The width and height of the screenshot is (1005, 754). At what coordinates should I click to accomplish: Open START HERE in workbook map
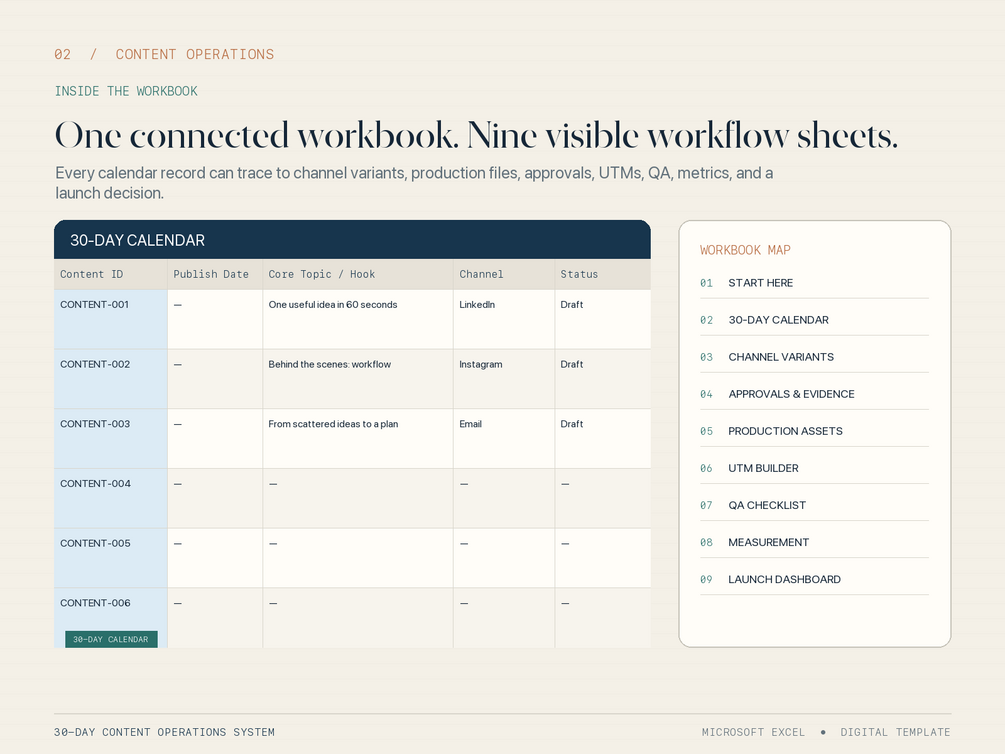coord(814,283)
